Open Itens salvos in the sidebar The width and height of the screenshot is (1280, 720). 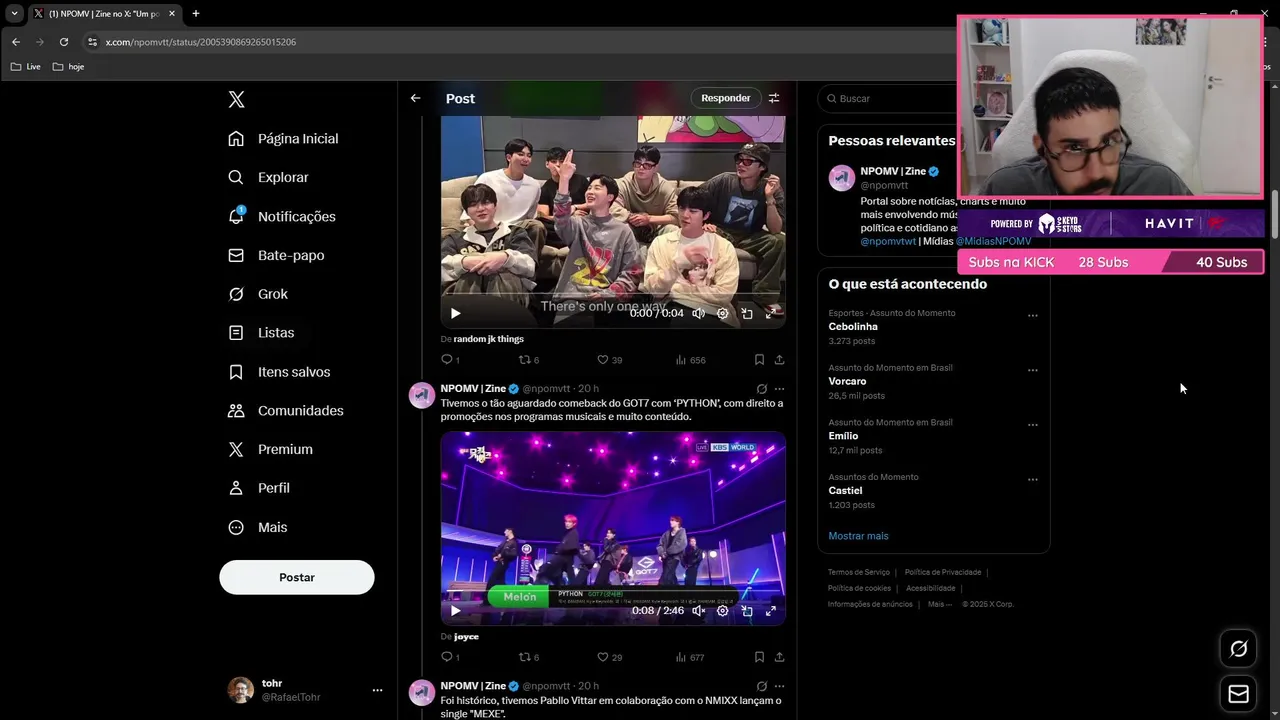279,371
